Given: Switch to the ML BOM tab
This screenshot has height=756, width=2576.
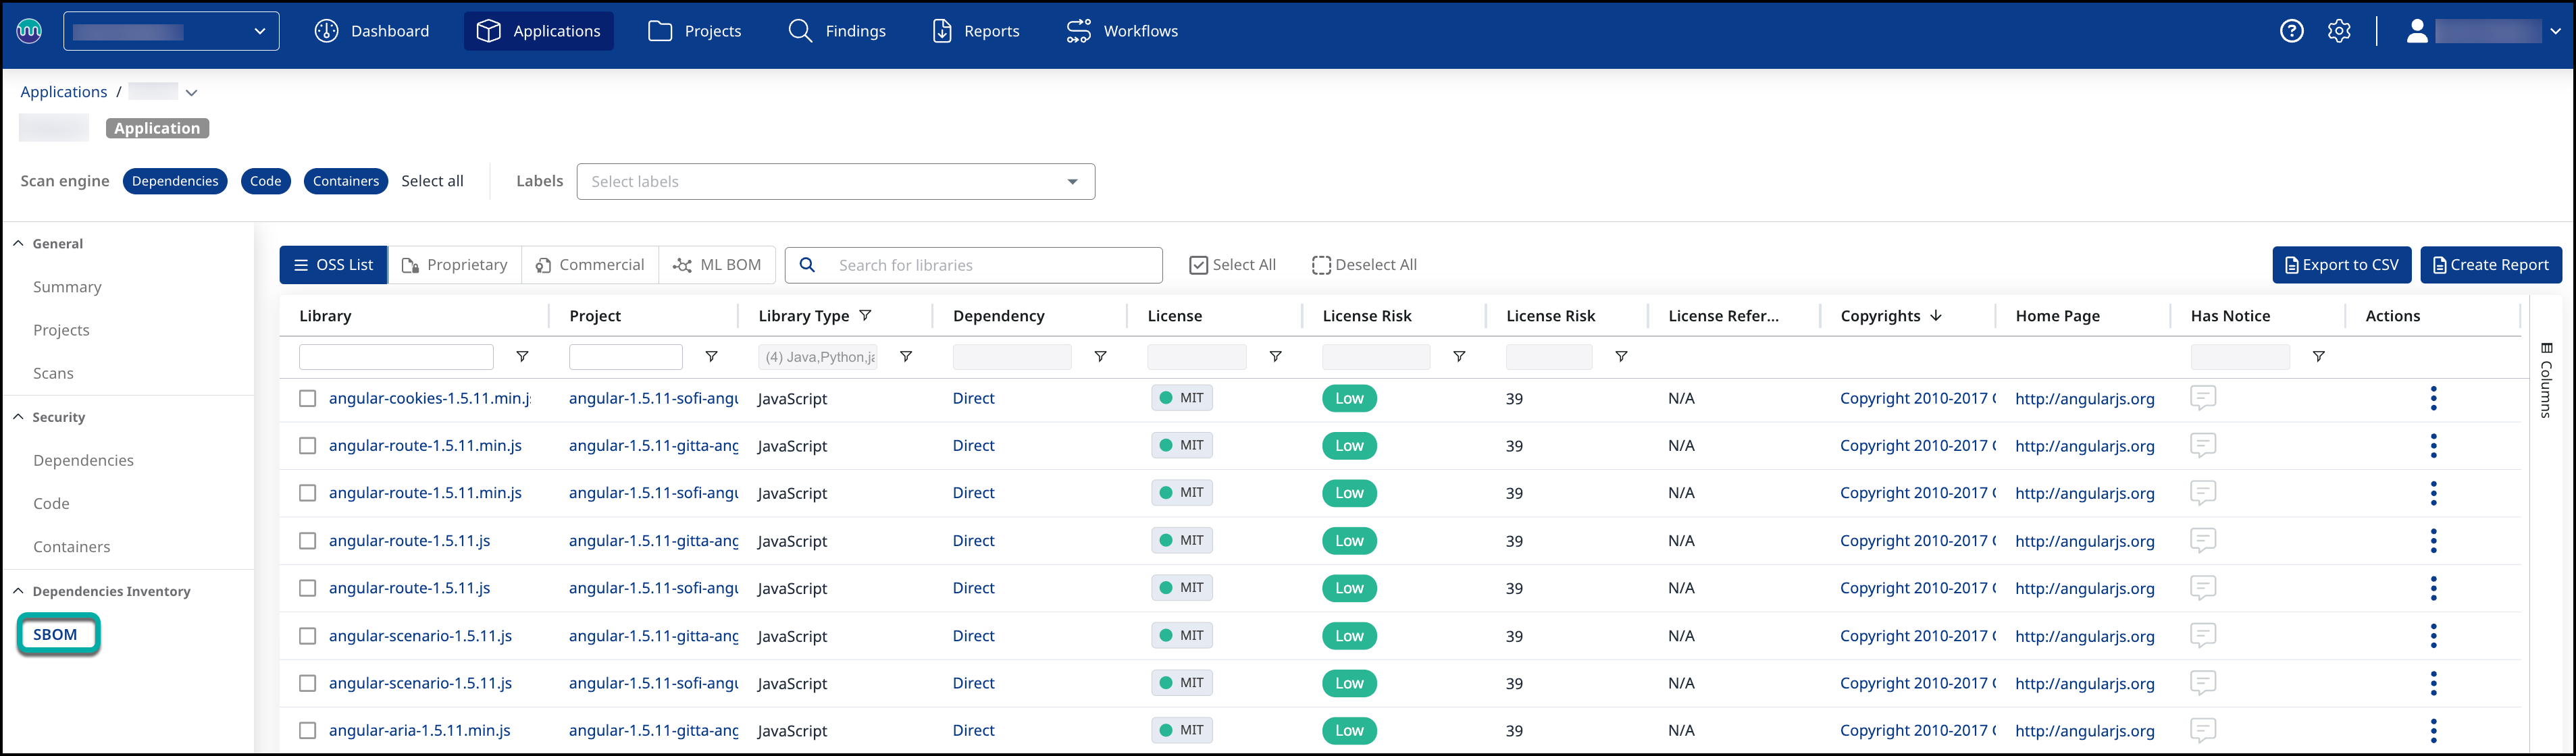Looking at the screenshot, I should (x=717, y=265).
